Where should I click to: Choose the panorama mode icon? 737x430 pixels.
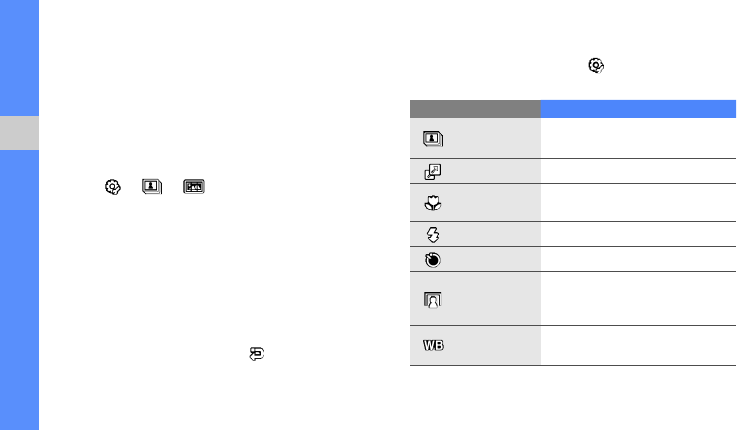pos(194,186)
